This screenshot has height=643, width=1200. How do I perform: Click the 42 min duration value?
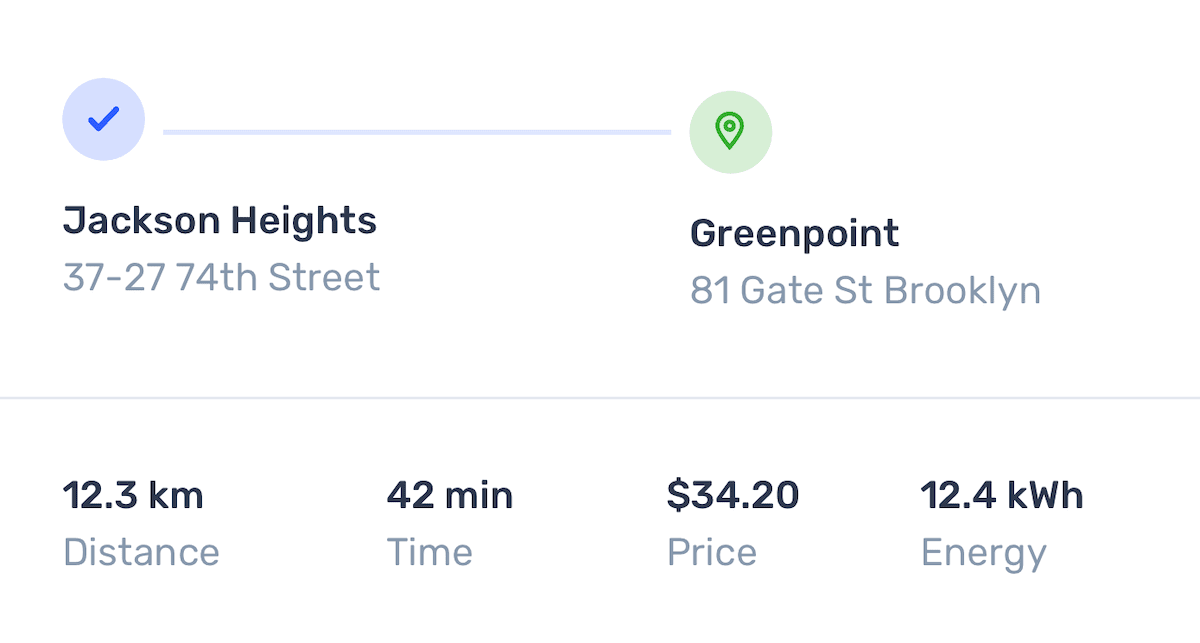pyautogui.click(x=450, y=495)
